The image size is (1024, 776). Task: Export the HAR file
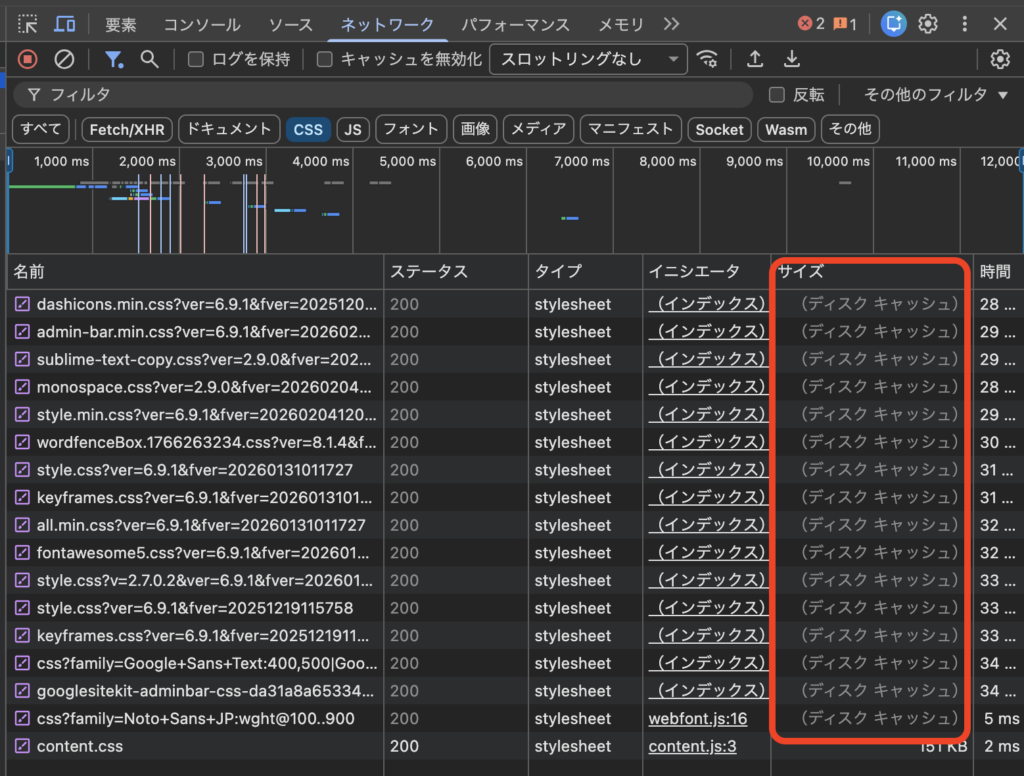pyautogui.click(x=755, y=58)
